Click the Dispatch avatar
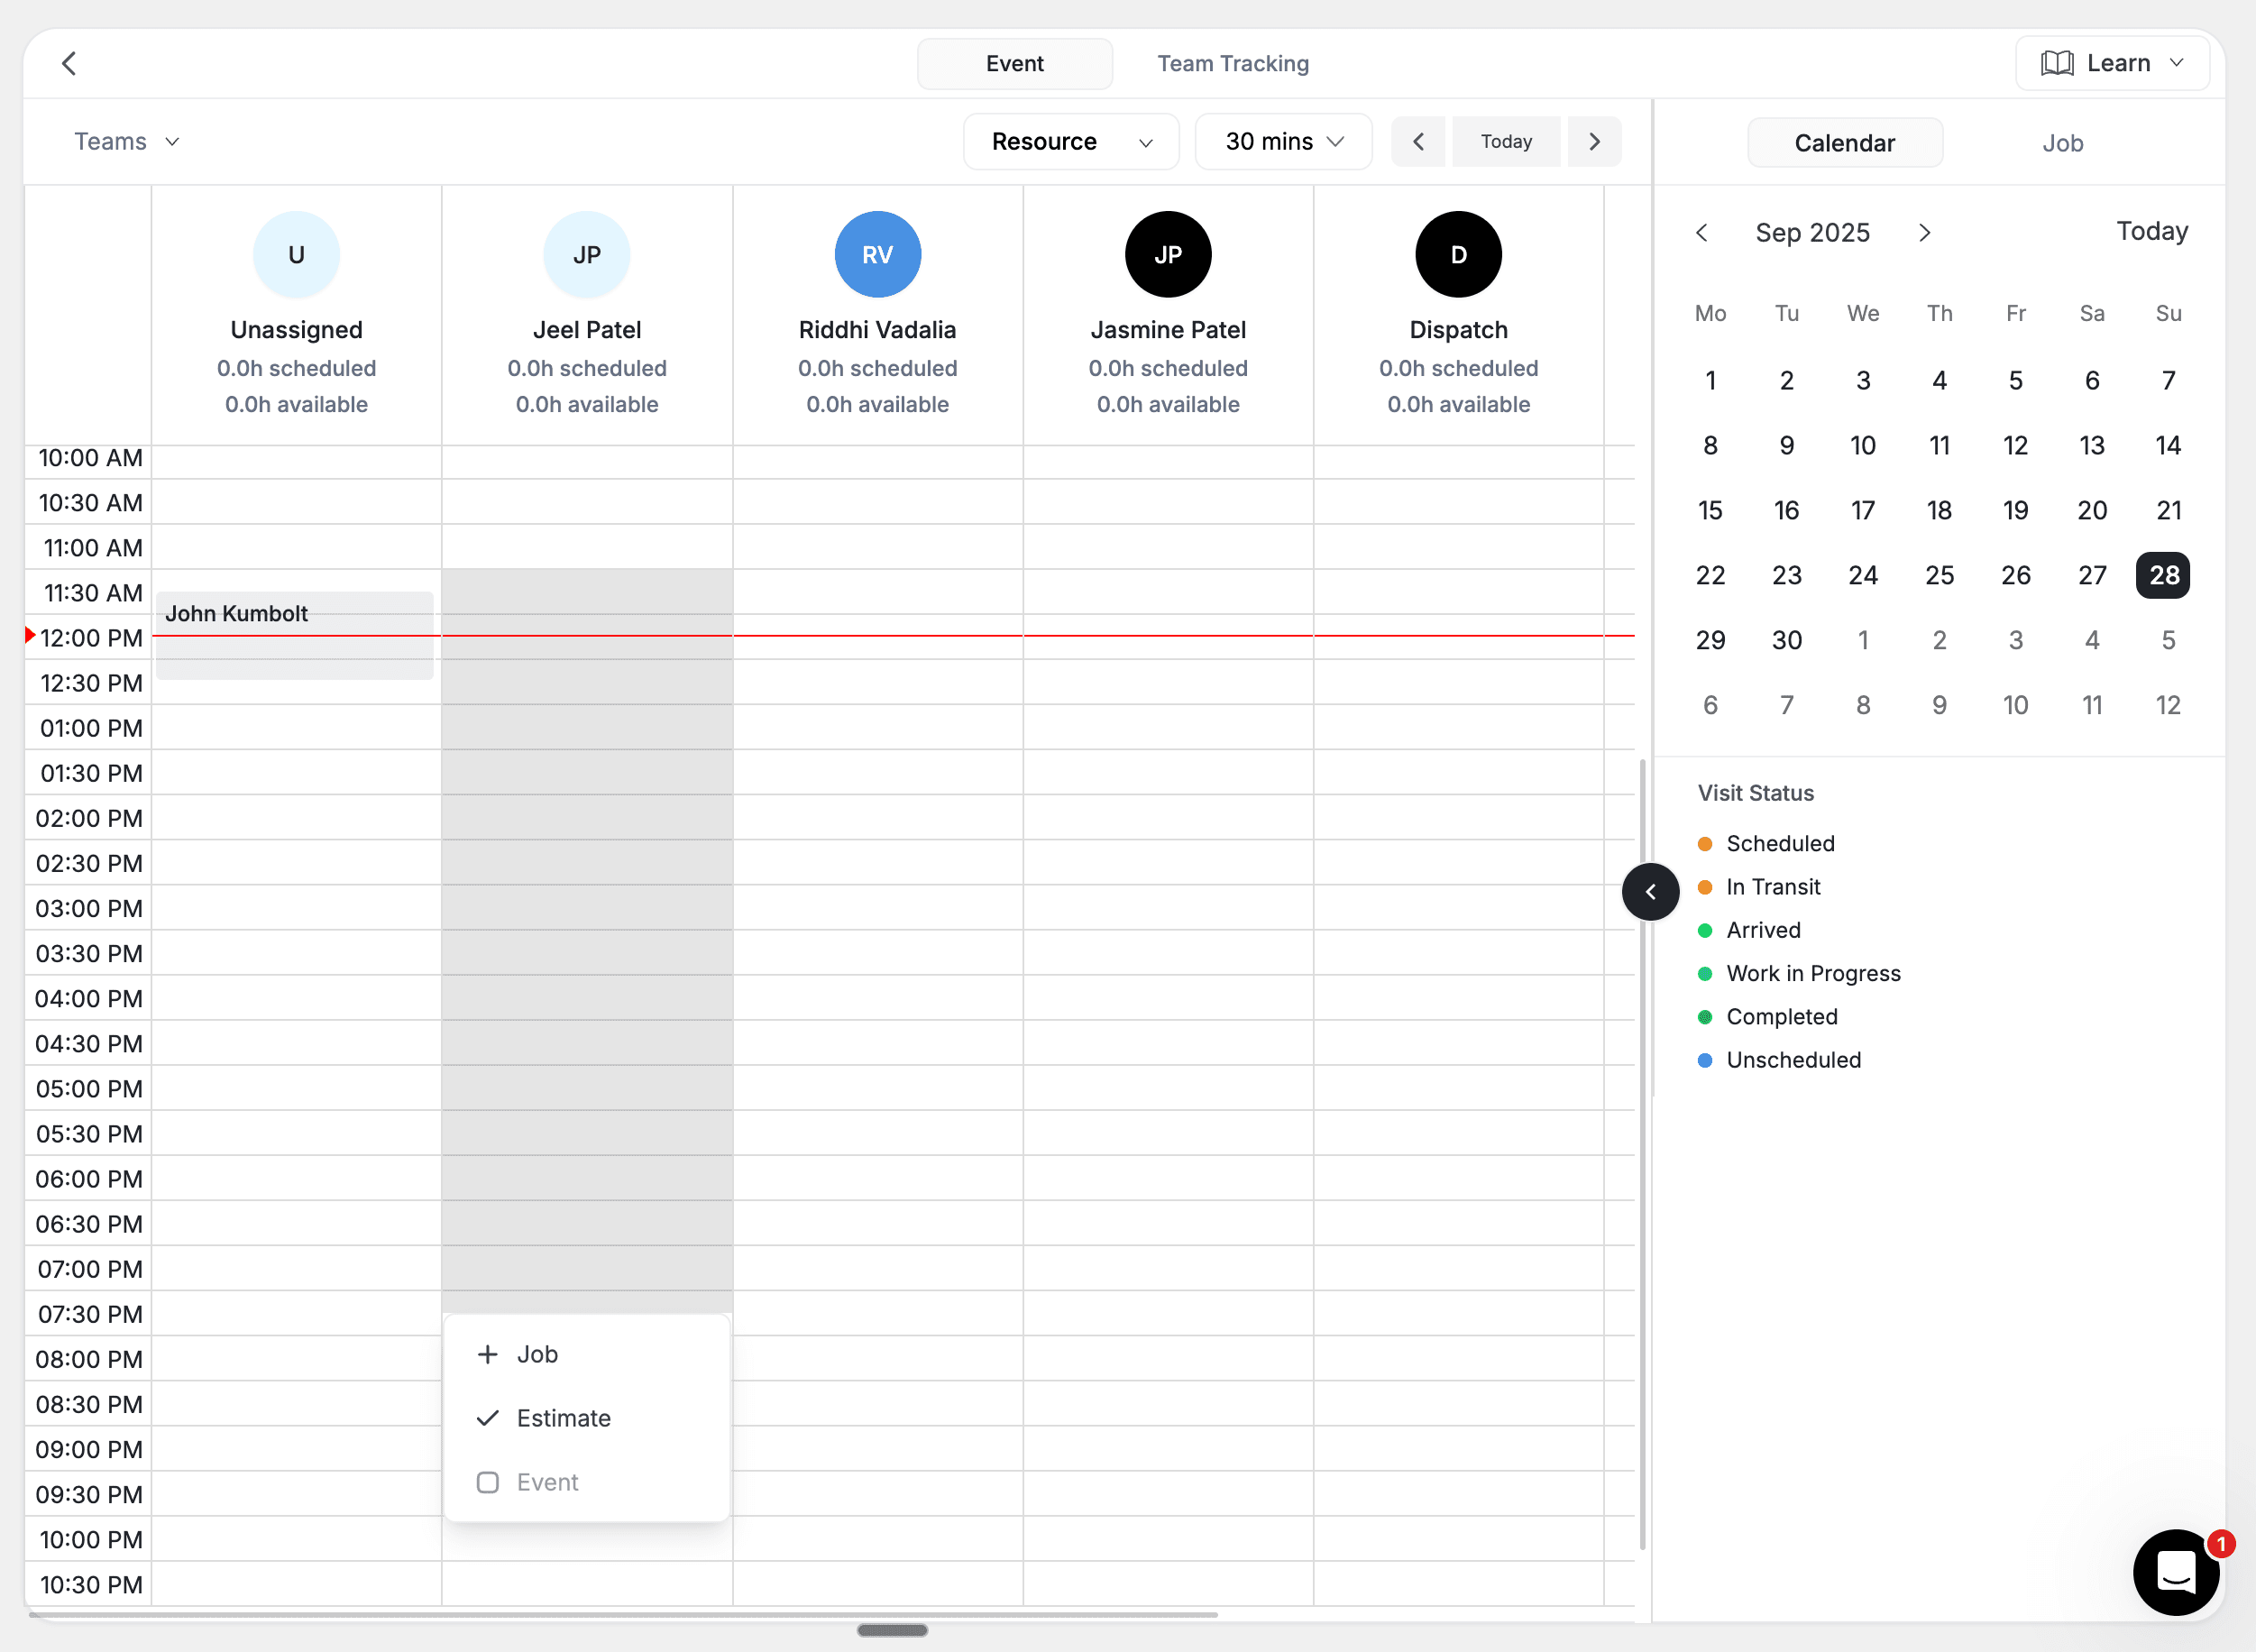This screenshot has height=1652, width=2256. [1457, 254]
